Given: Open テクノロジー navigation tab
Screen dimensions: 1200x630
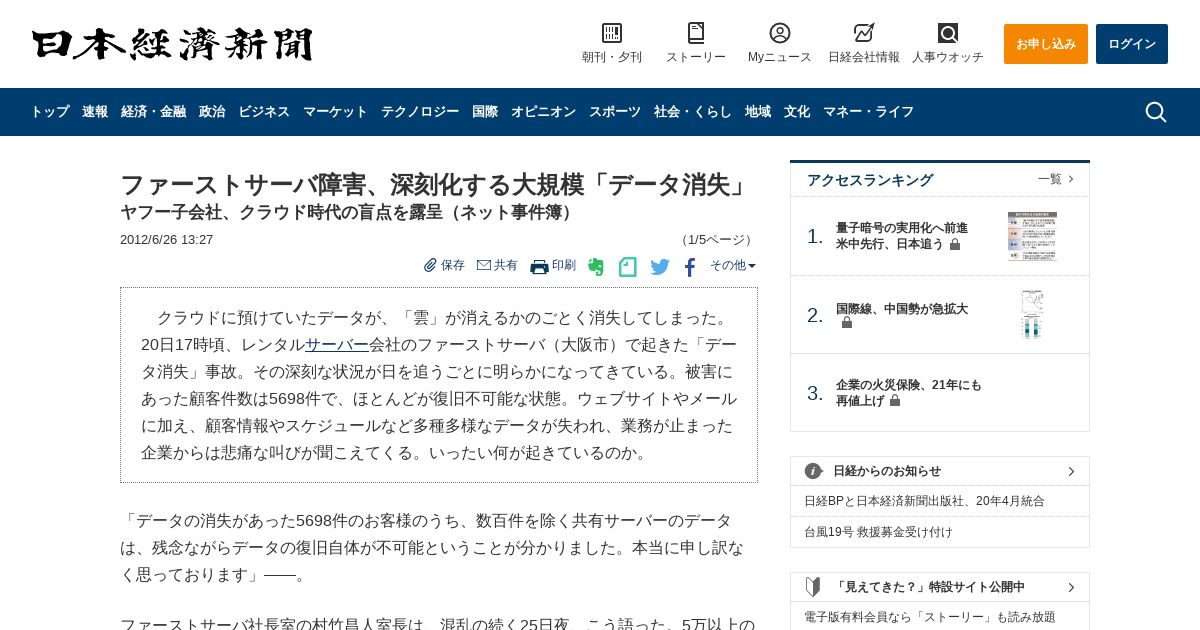Looking at the screenshot, I should [420, 112].
